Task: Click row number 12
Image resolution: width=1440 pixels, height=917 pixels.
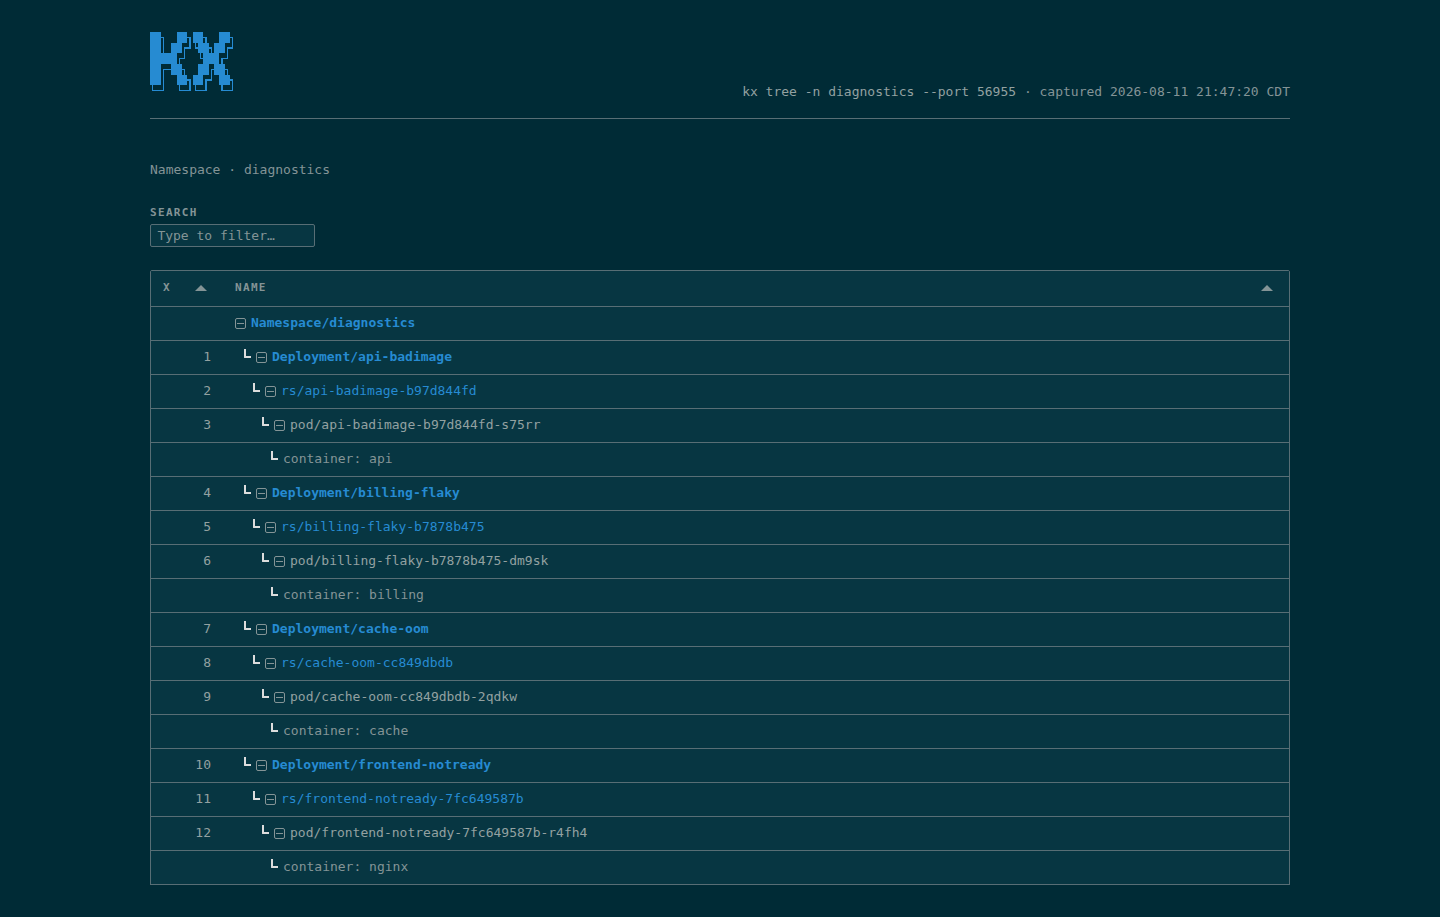Action: click(203, 833)
